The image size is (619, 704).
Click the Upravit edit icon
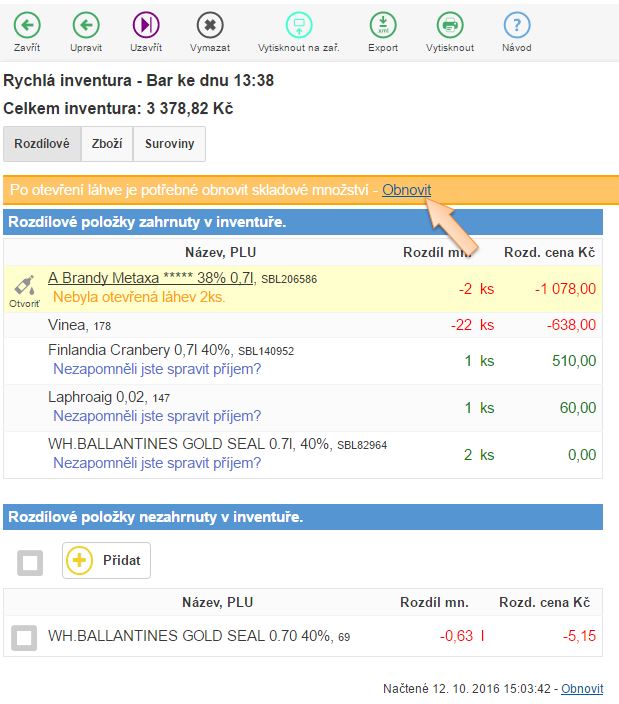pyautogui.click(x=86, y=26)
